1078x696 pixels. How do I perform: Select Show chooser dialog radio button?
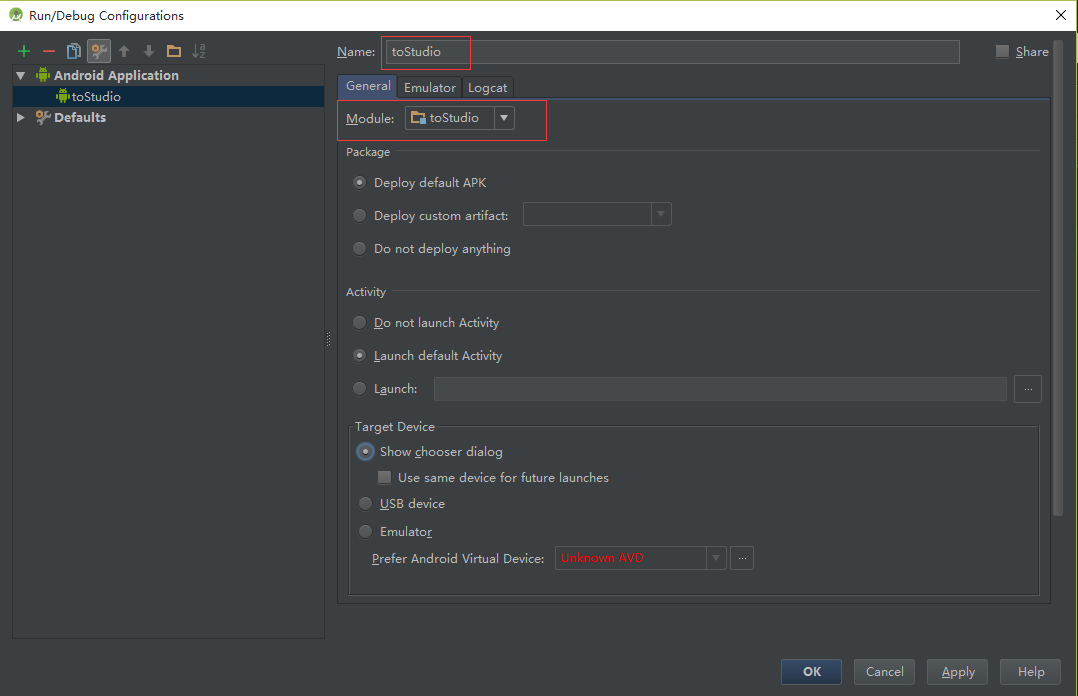pos(365,452)
